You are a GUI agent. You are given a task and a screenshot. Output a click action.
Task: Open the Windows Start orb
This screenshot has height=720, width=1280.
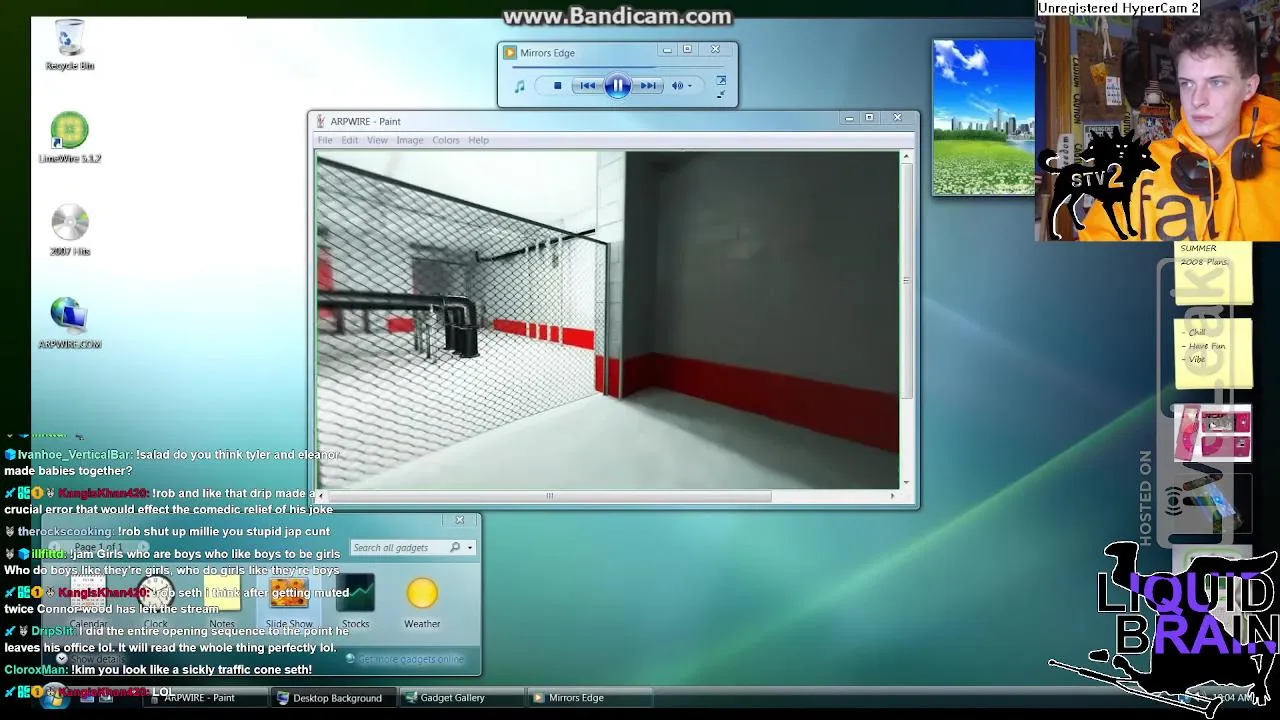53,698
